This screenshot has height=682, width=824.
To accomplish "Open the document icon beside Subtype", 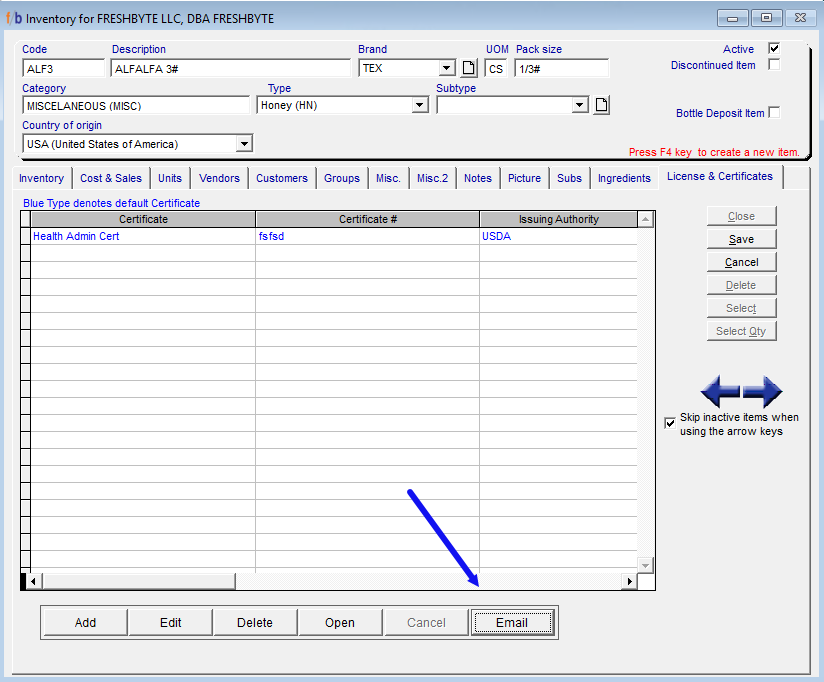I will (x=601, y=105).
